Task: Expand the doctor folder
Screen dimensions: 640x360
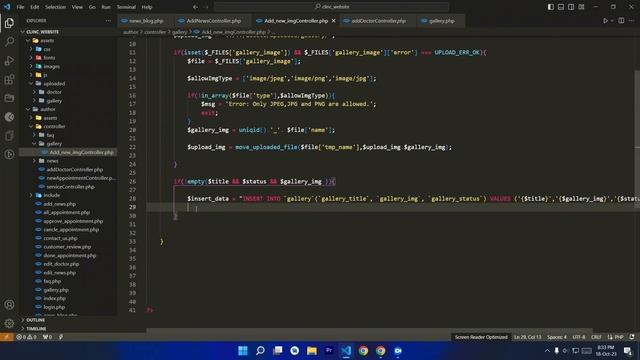Action: tap(54, 92)
